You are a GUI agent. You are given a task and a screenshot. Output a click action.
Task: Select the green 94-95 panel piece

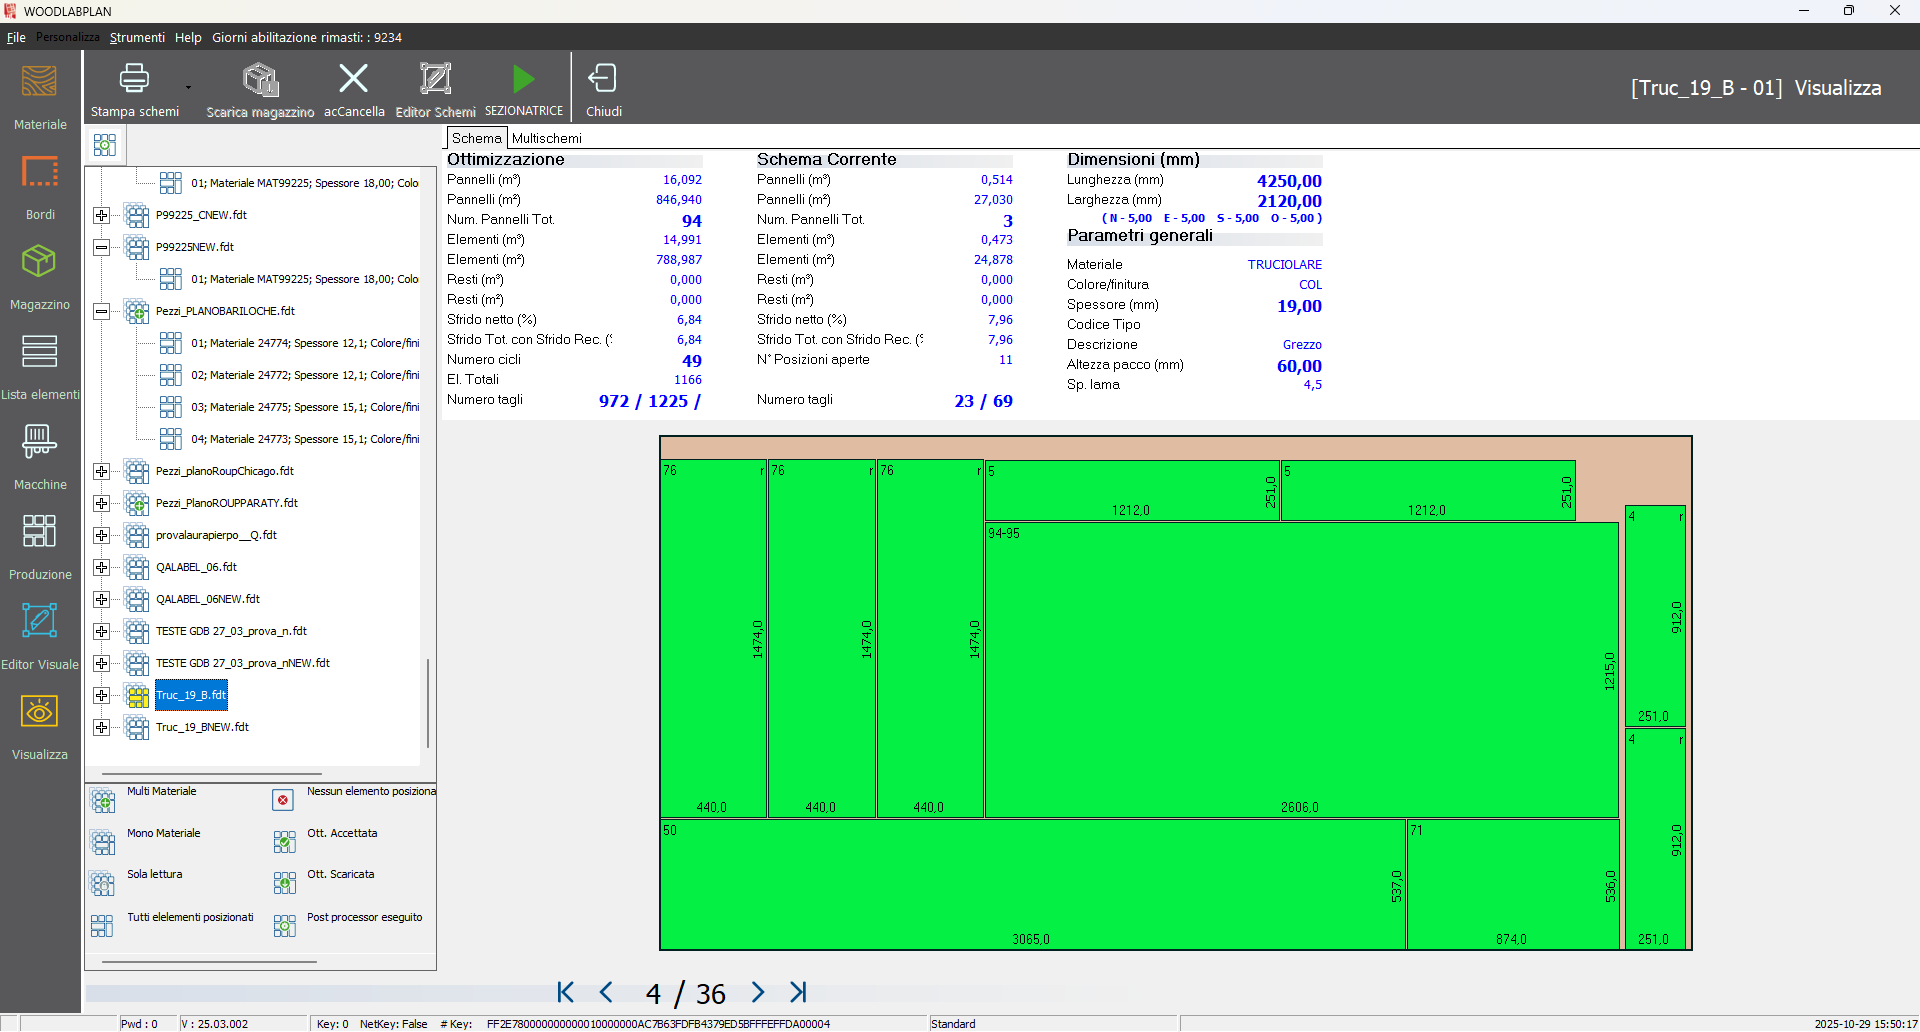(1300, 670)
